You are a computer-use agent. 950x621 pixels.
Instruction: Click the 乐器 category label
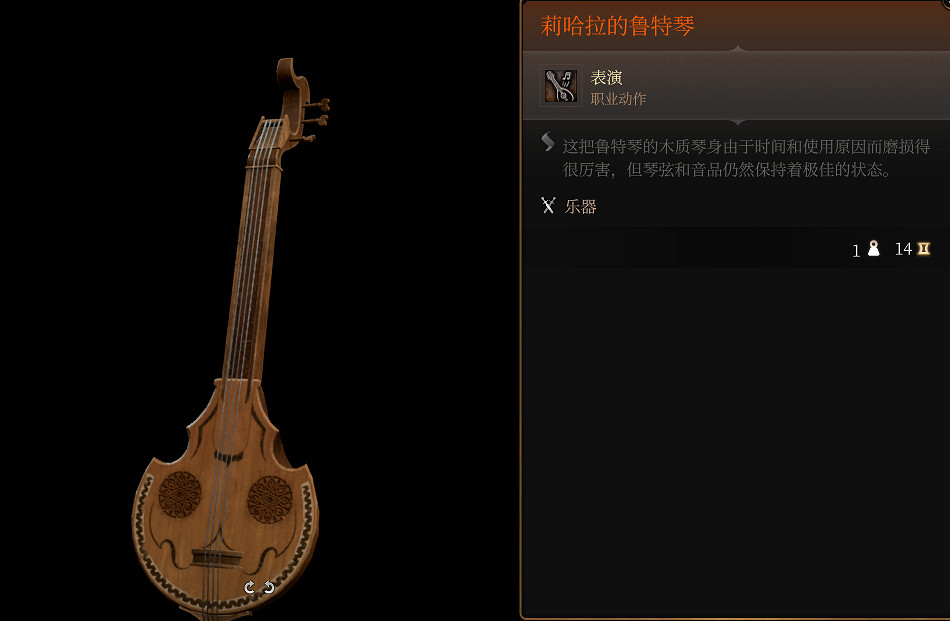tap(580, 207)
